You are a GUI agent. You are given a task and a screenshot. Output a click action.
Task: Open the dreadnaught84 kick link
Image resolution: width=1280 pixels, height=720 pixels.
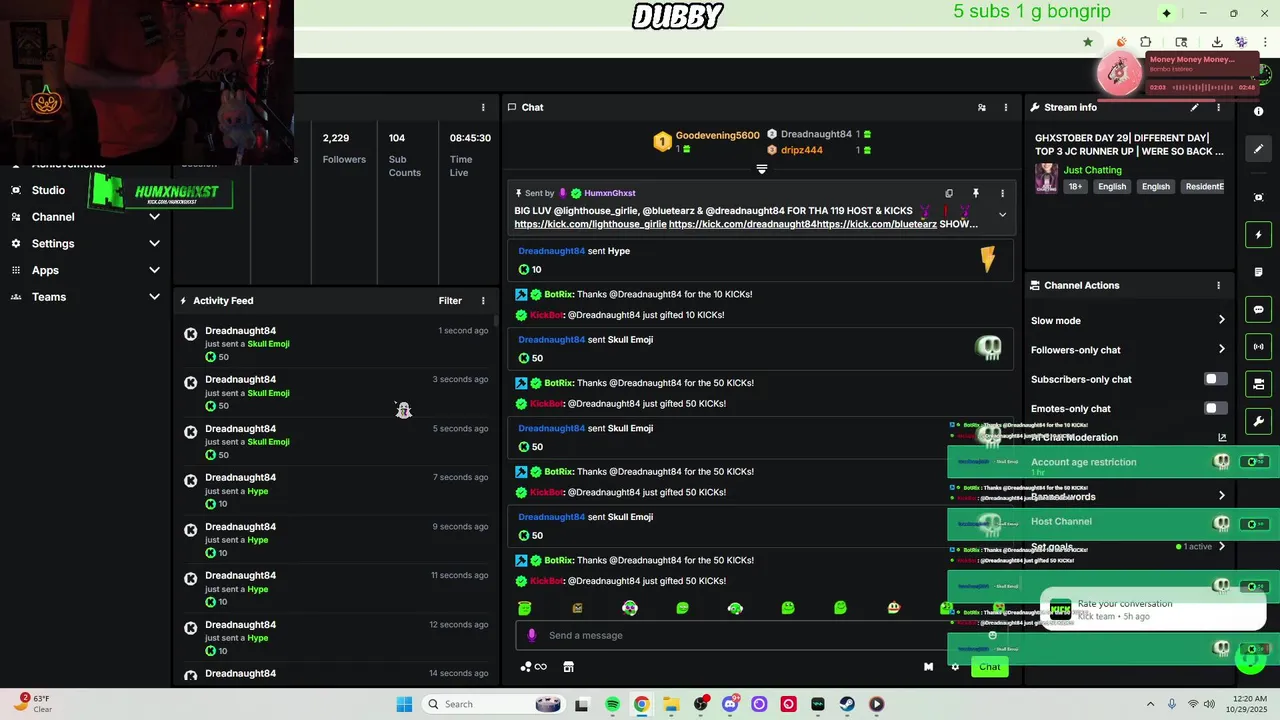click(x=742, y=224)
